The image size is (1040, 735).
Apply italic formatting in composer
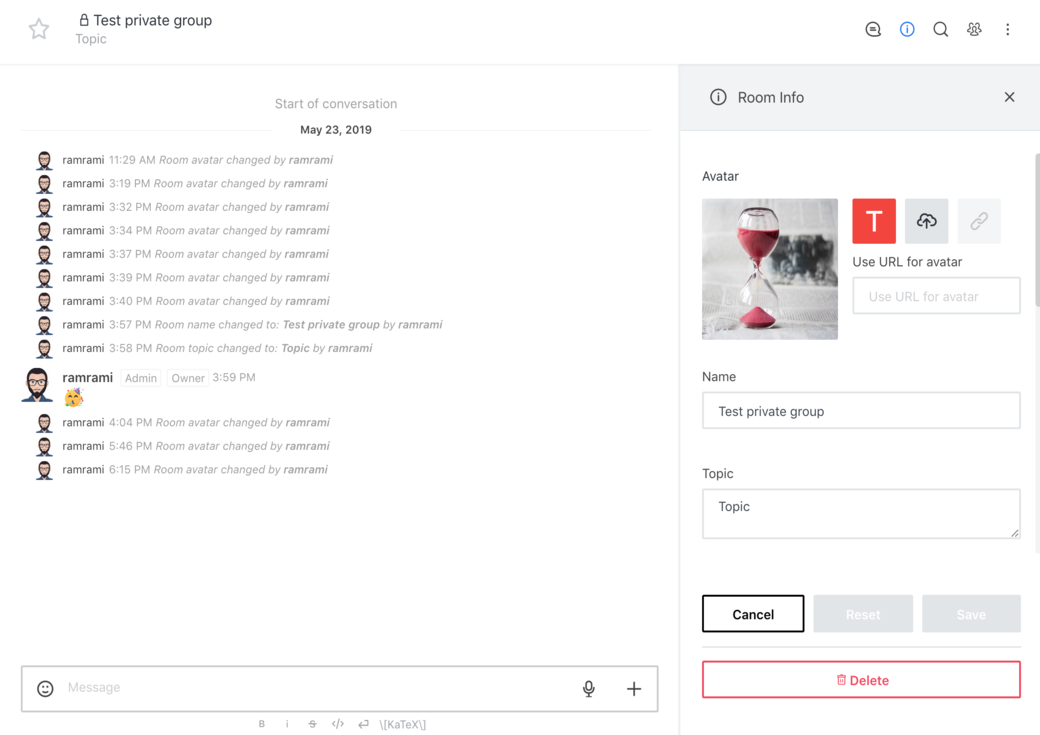click(287, 724)
